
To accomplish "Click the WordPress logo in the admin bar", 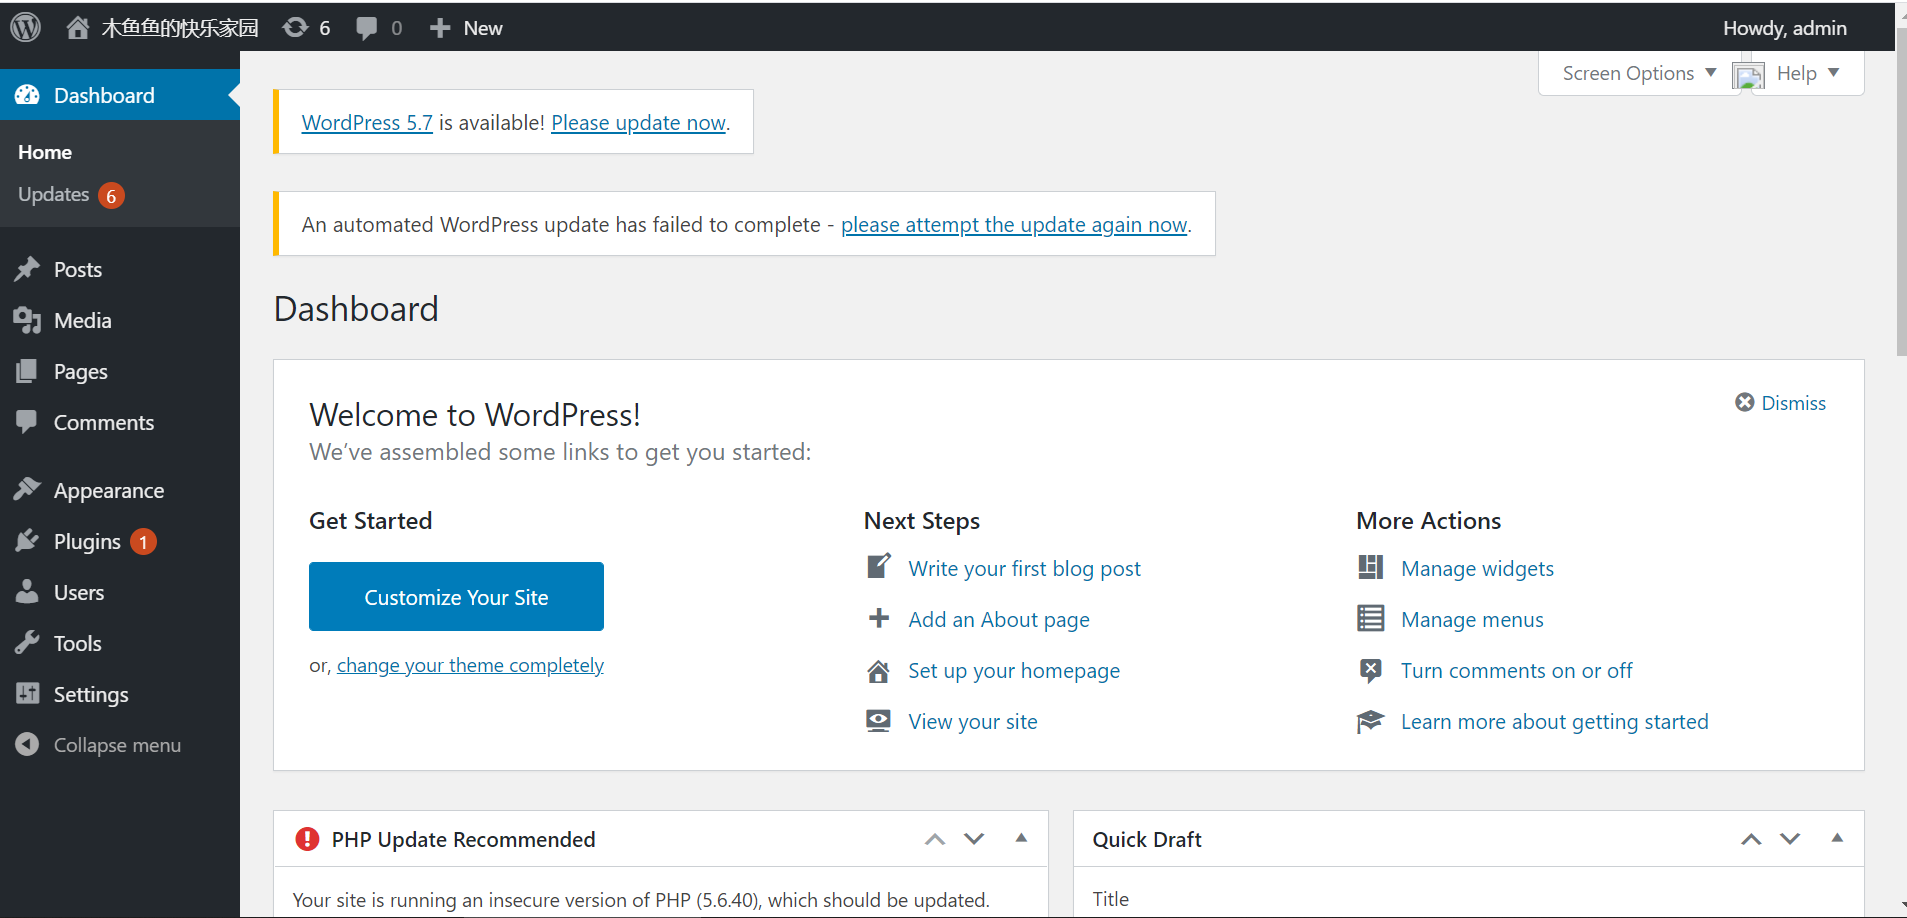I will pos(25,26).
